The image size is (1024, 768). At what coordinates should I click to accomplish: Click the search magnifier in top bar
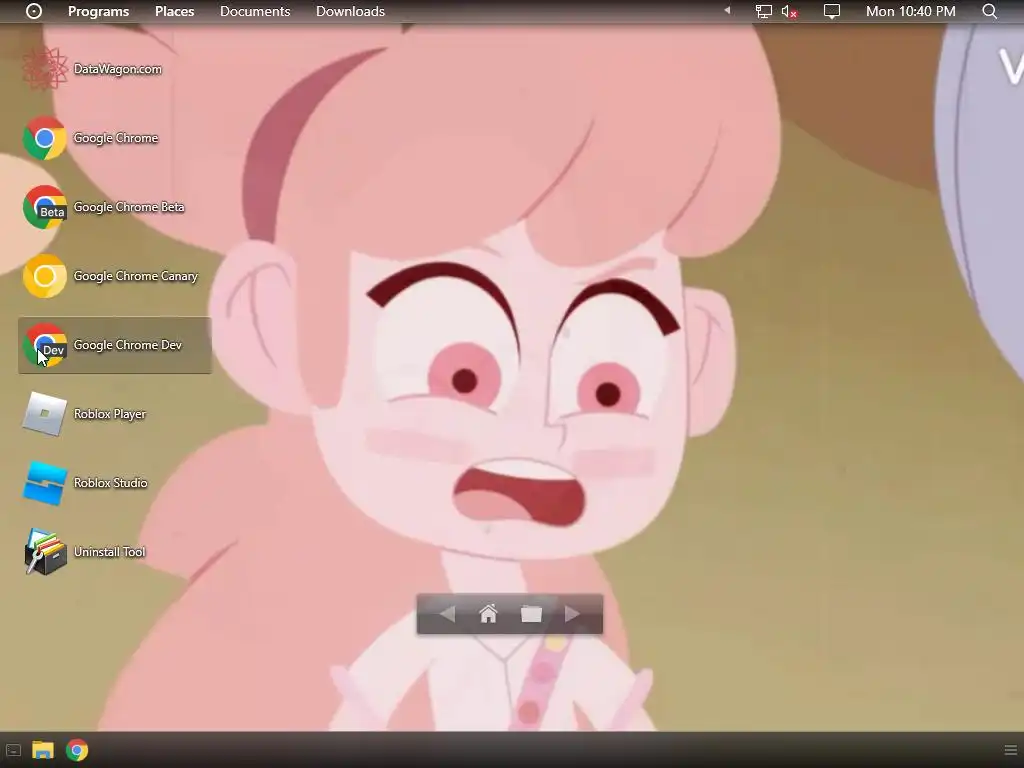click(989, 11)
